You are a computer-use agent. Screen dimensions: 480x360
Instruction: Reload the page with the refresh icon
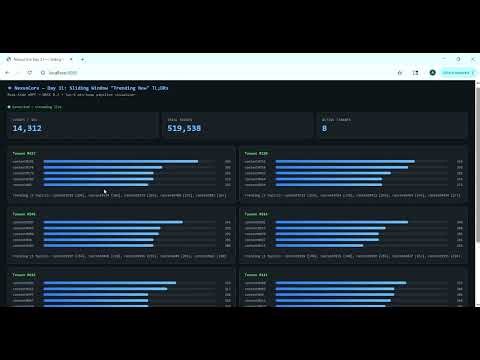click(x=30, y=73)
